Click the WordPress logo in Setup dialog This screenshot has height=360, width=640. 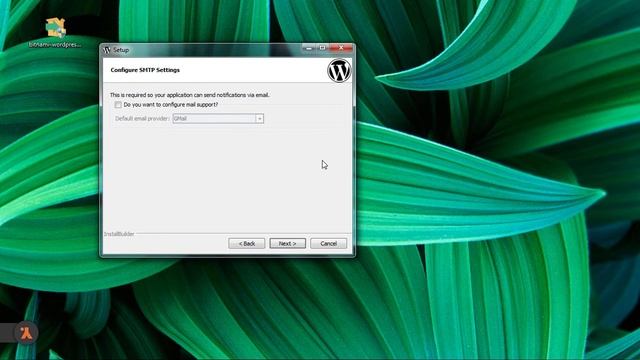pyautogui.click(x=339, y=70)
